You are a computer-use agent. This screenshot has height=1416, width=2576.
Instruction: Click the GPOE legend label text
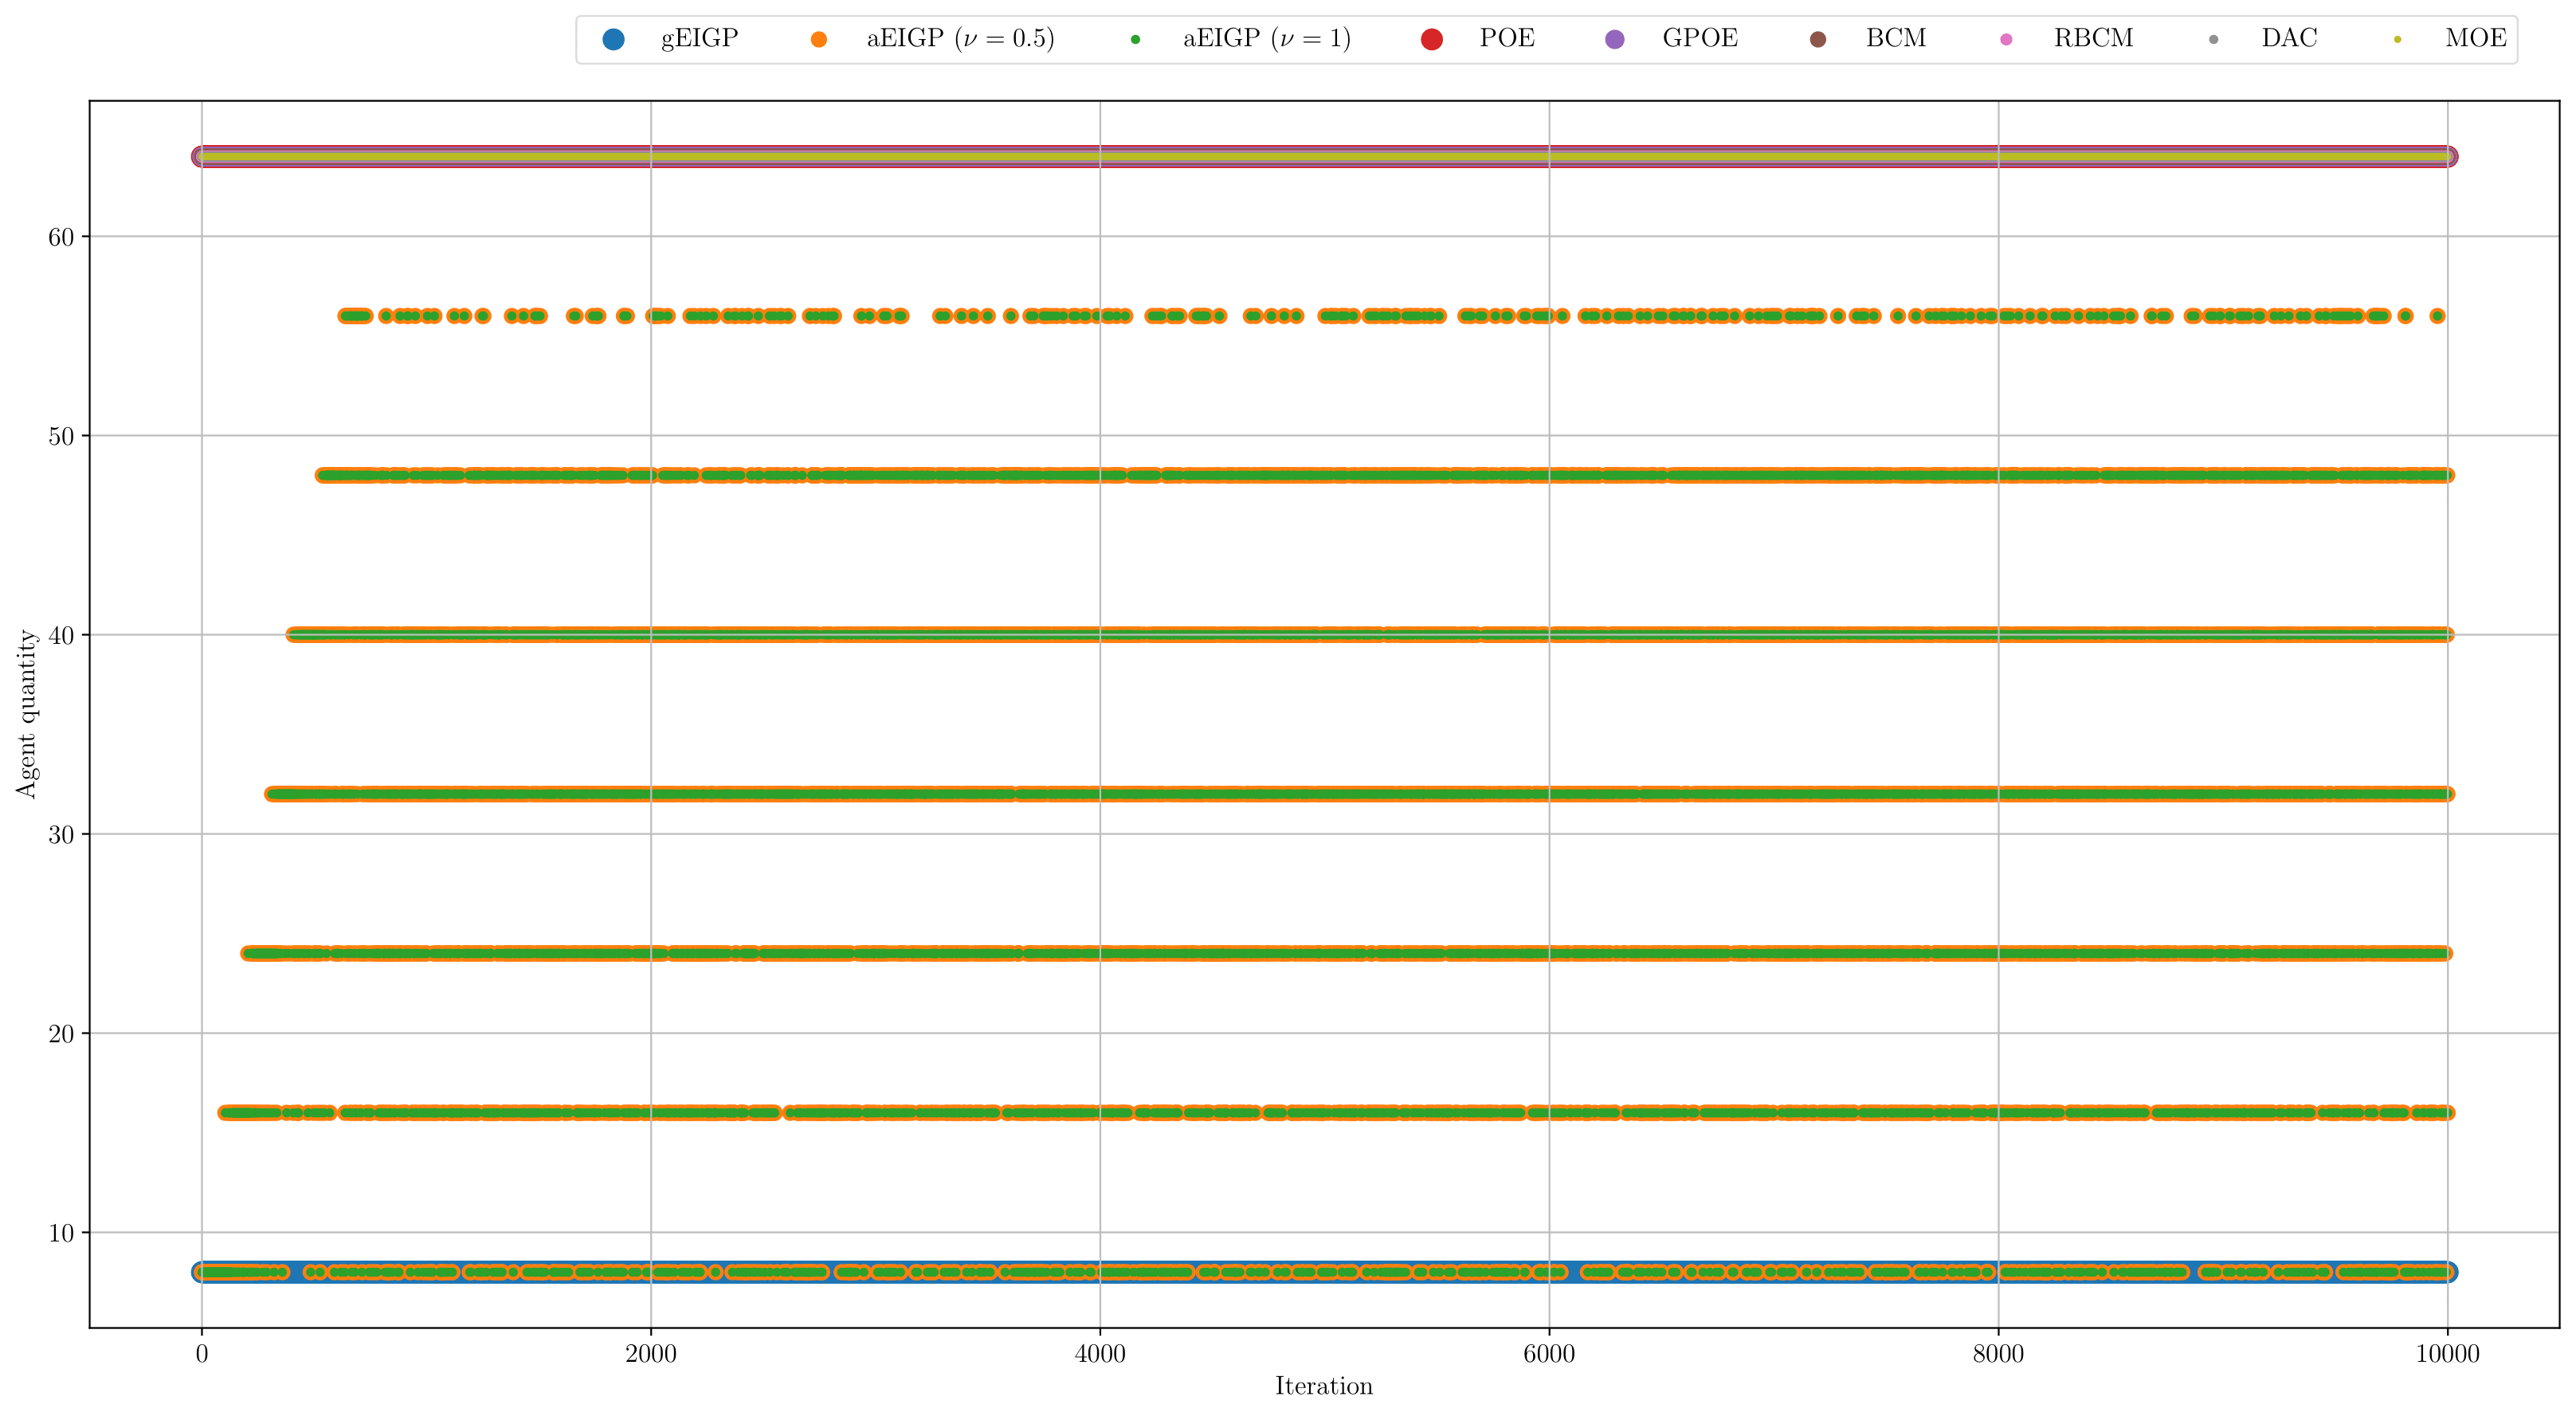point(1700,39)
